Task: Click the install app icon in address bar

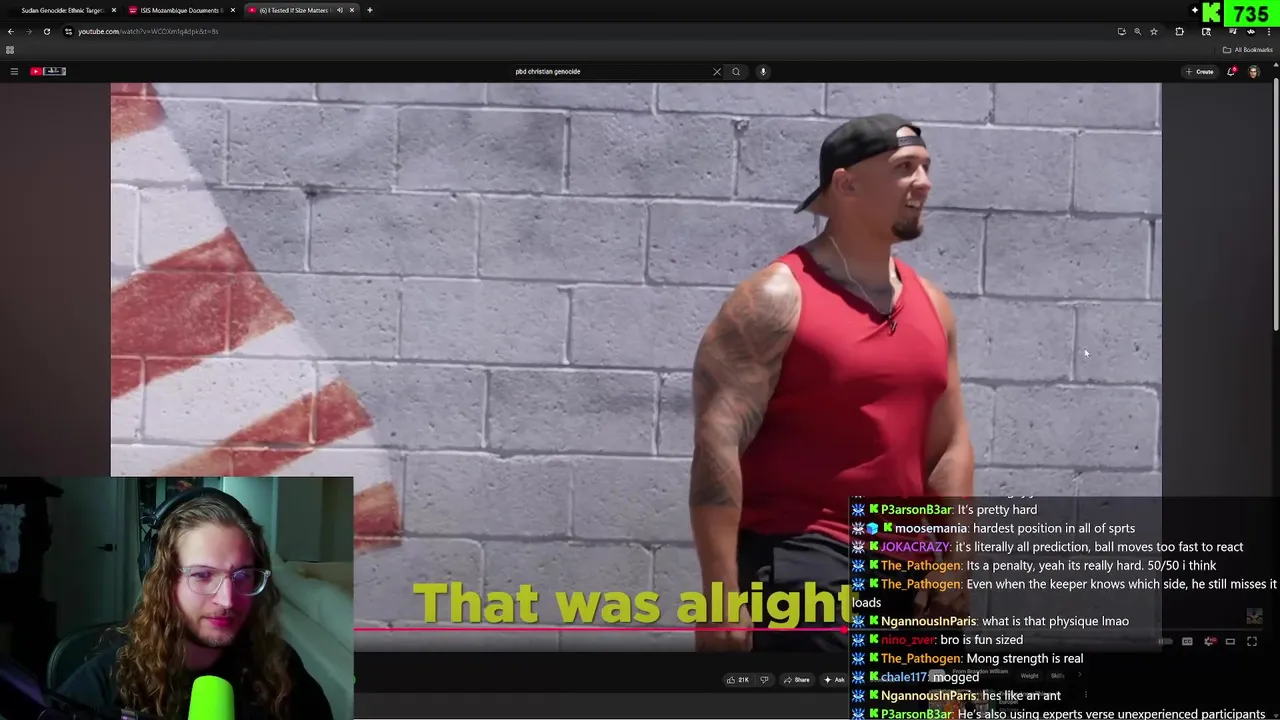Action: tap(1121, 31)
